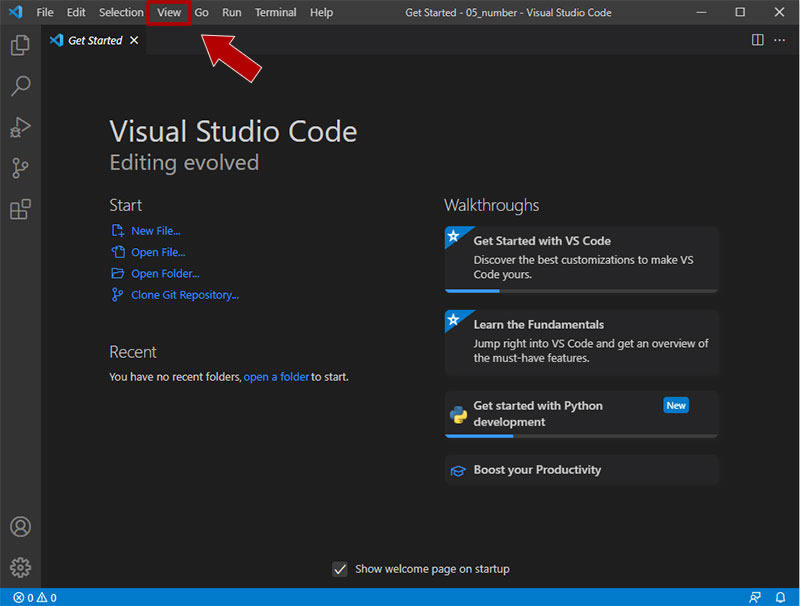Open the Edit menu
The image size is (800, 606).
click(76, 12)
